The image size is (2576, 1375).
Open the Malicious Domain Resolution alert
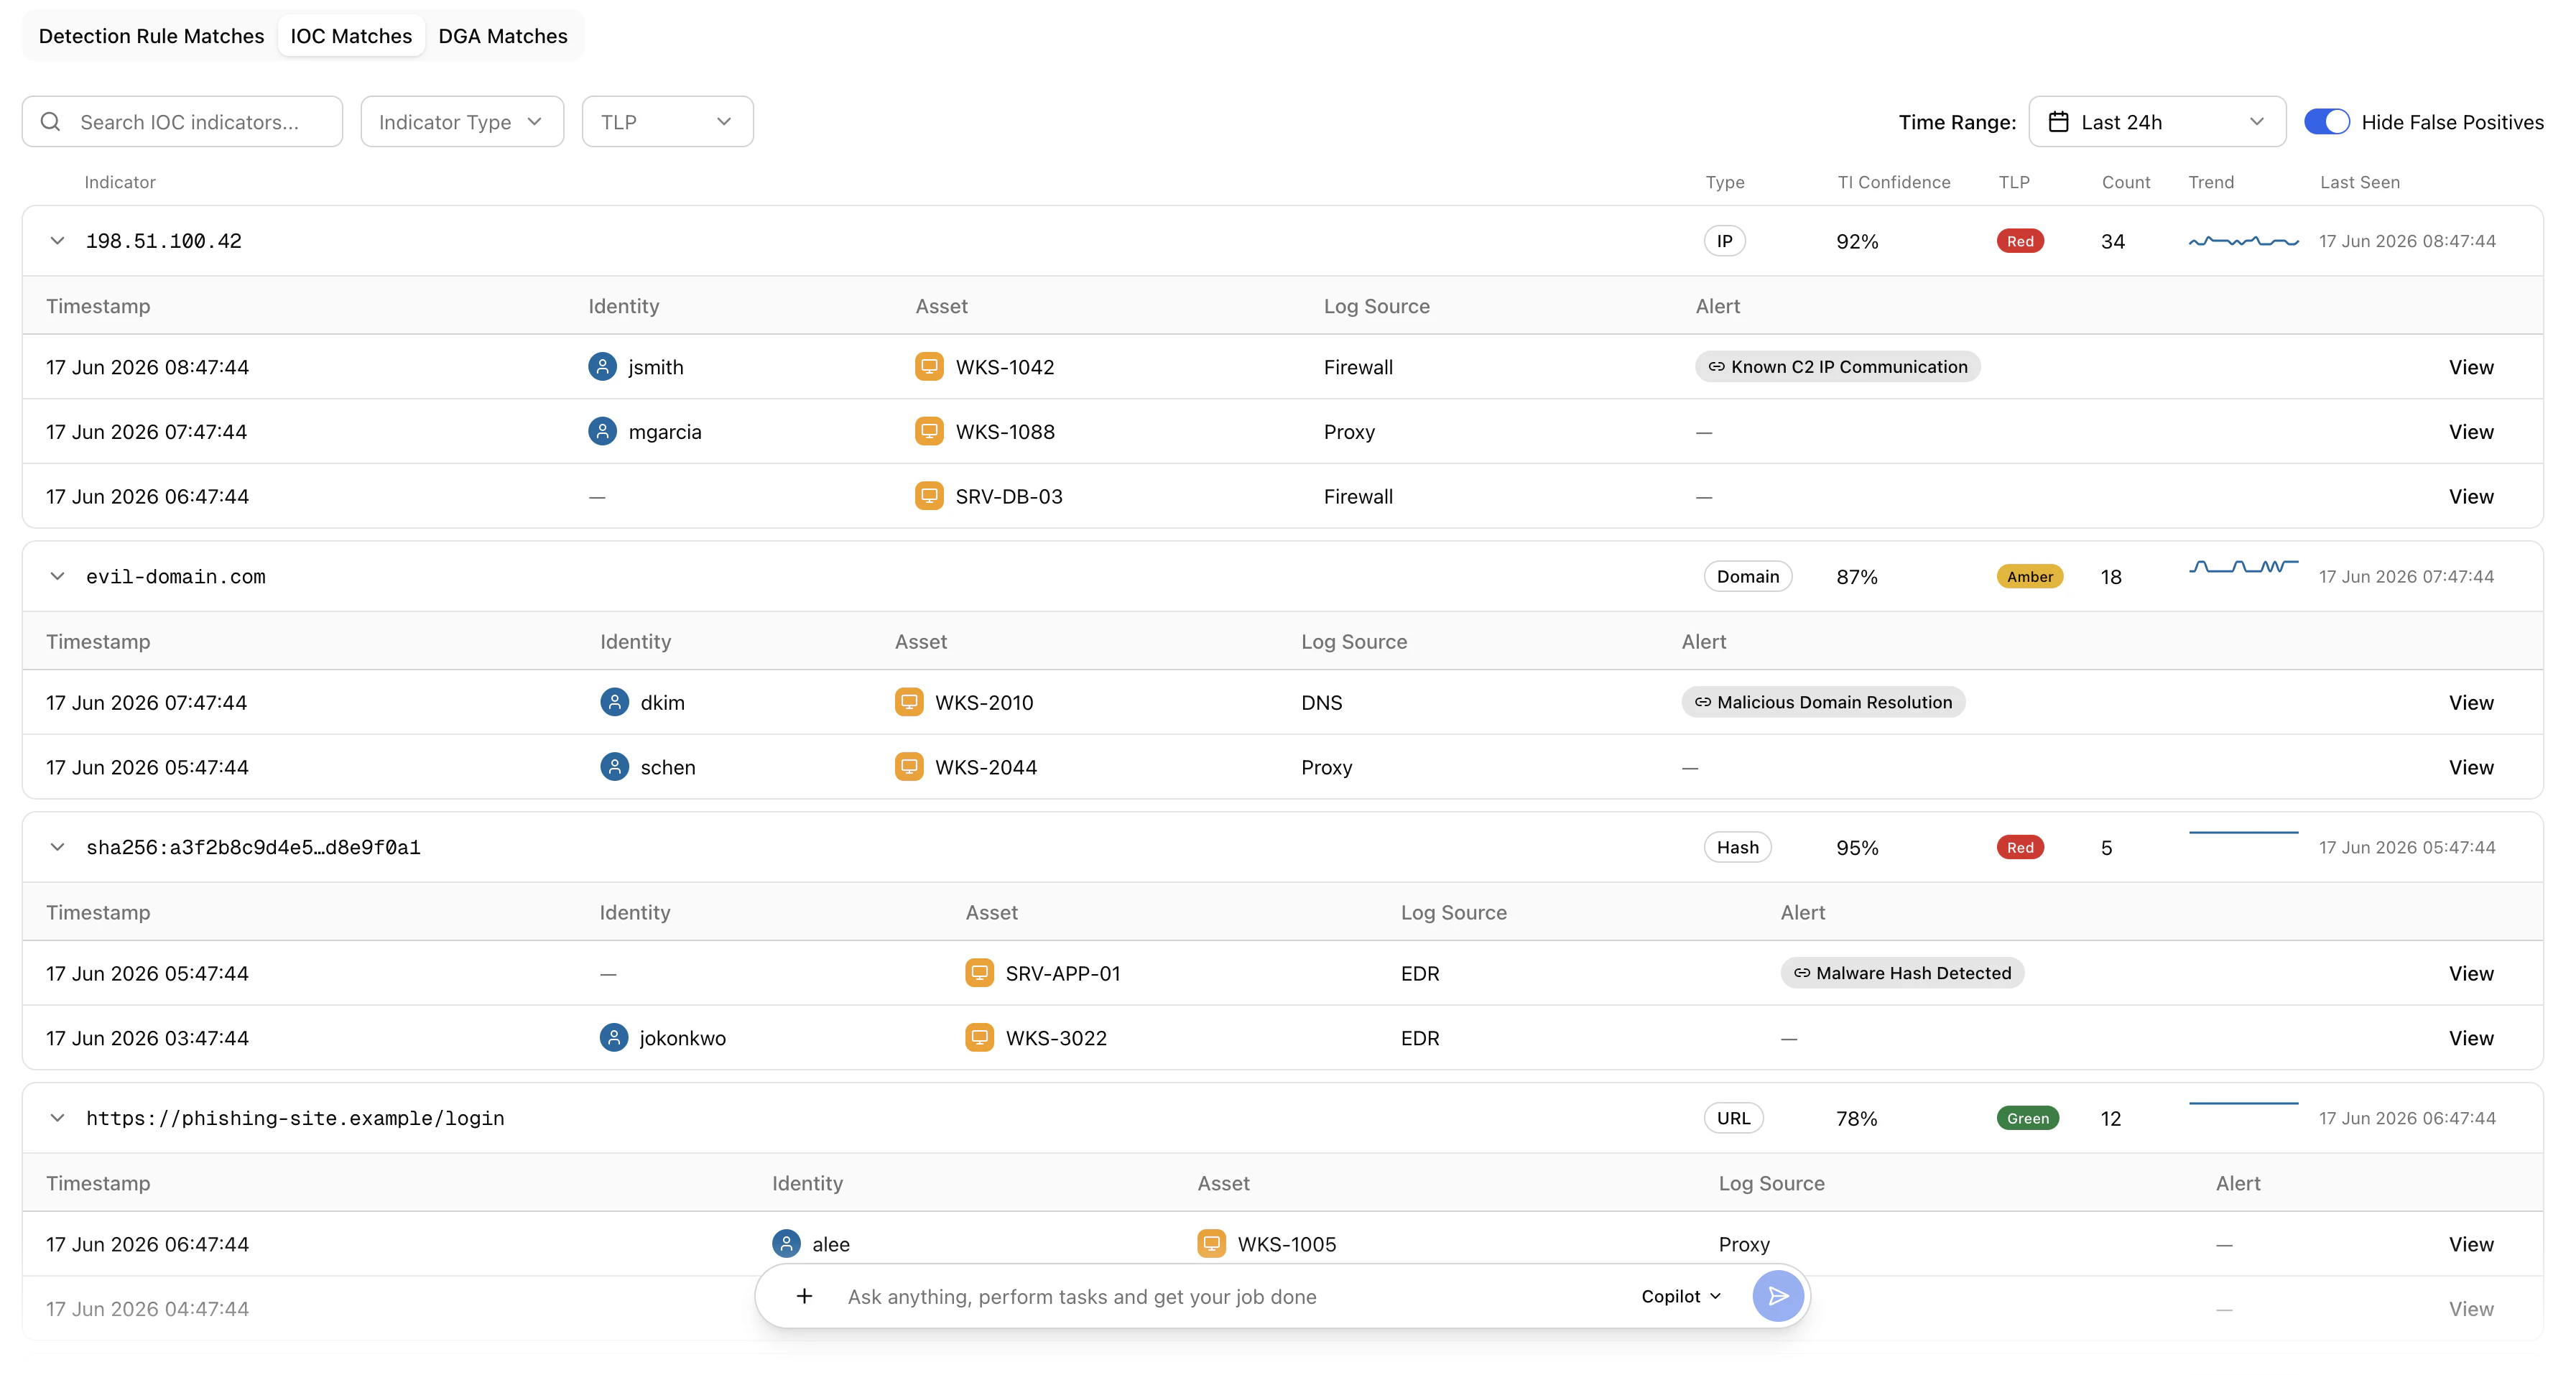[x=1823, y=702]
